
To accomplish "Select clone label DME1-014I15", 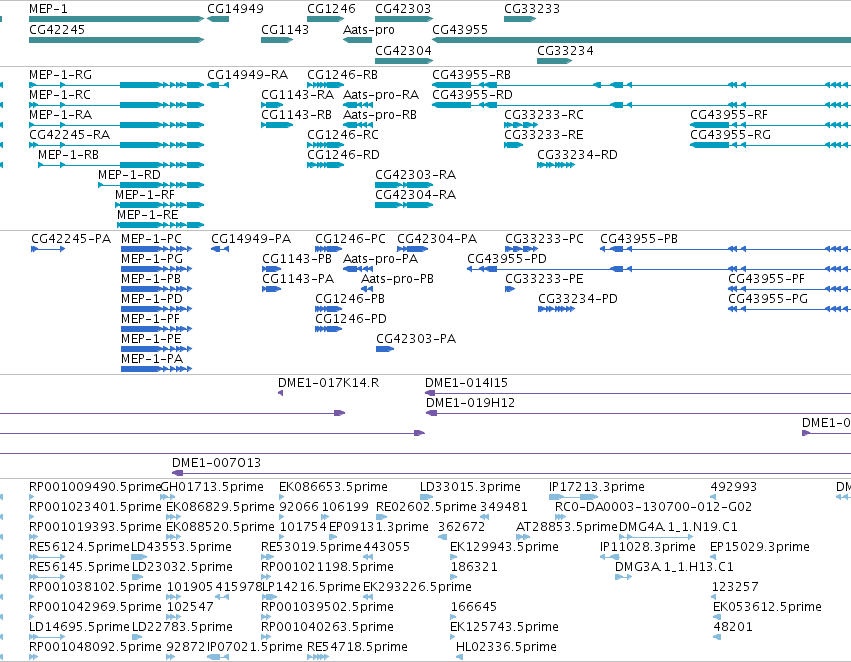I will point(466,383).
